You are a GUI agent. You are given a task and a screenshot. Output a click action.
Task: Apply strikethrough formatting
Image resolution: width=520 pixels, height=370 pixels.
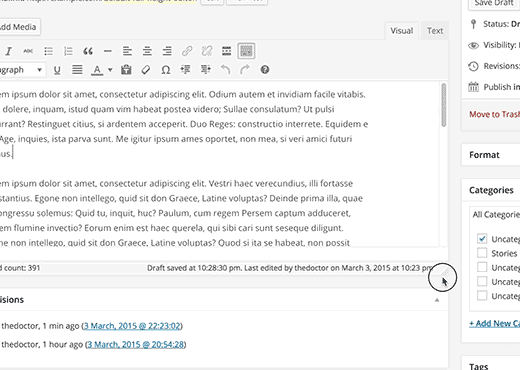point(28,51)
